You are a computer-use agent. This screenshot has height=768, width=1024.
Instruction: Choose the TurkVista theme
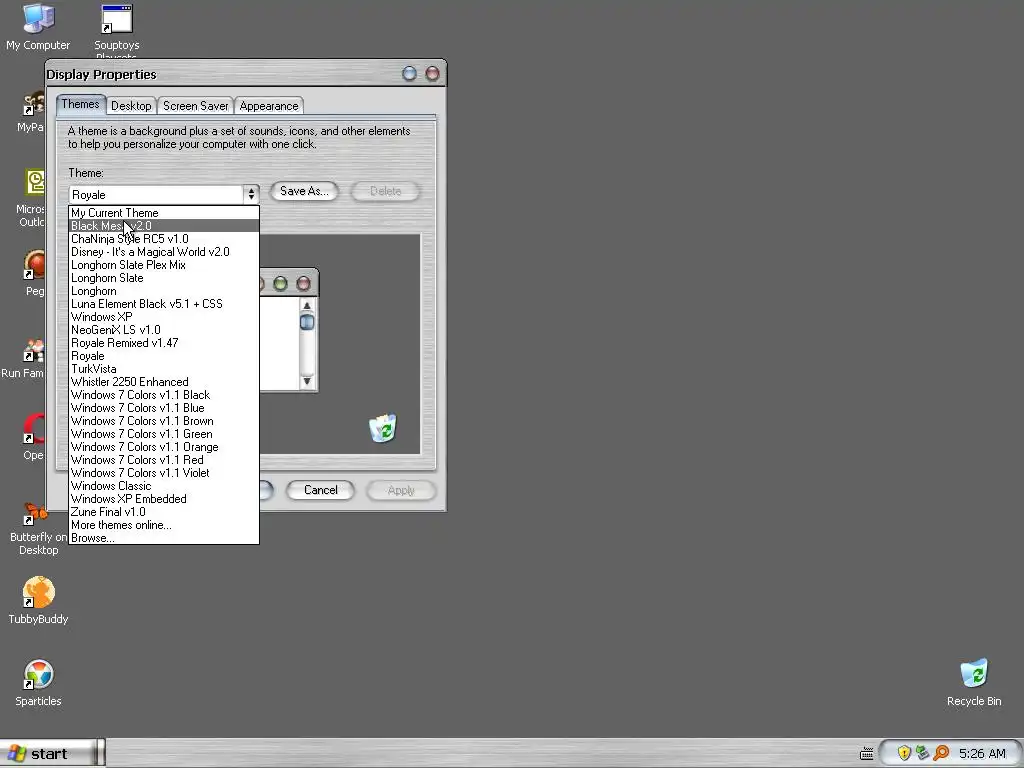click(x=164, y=369)
